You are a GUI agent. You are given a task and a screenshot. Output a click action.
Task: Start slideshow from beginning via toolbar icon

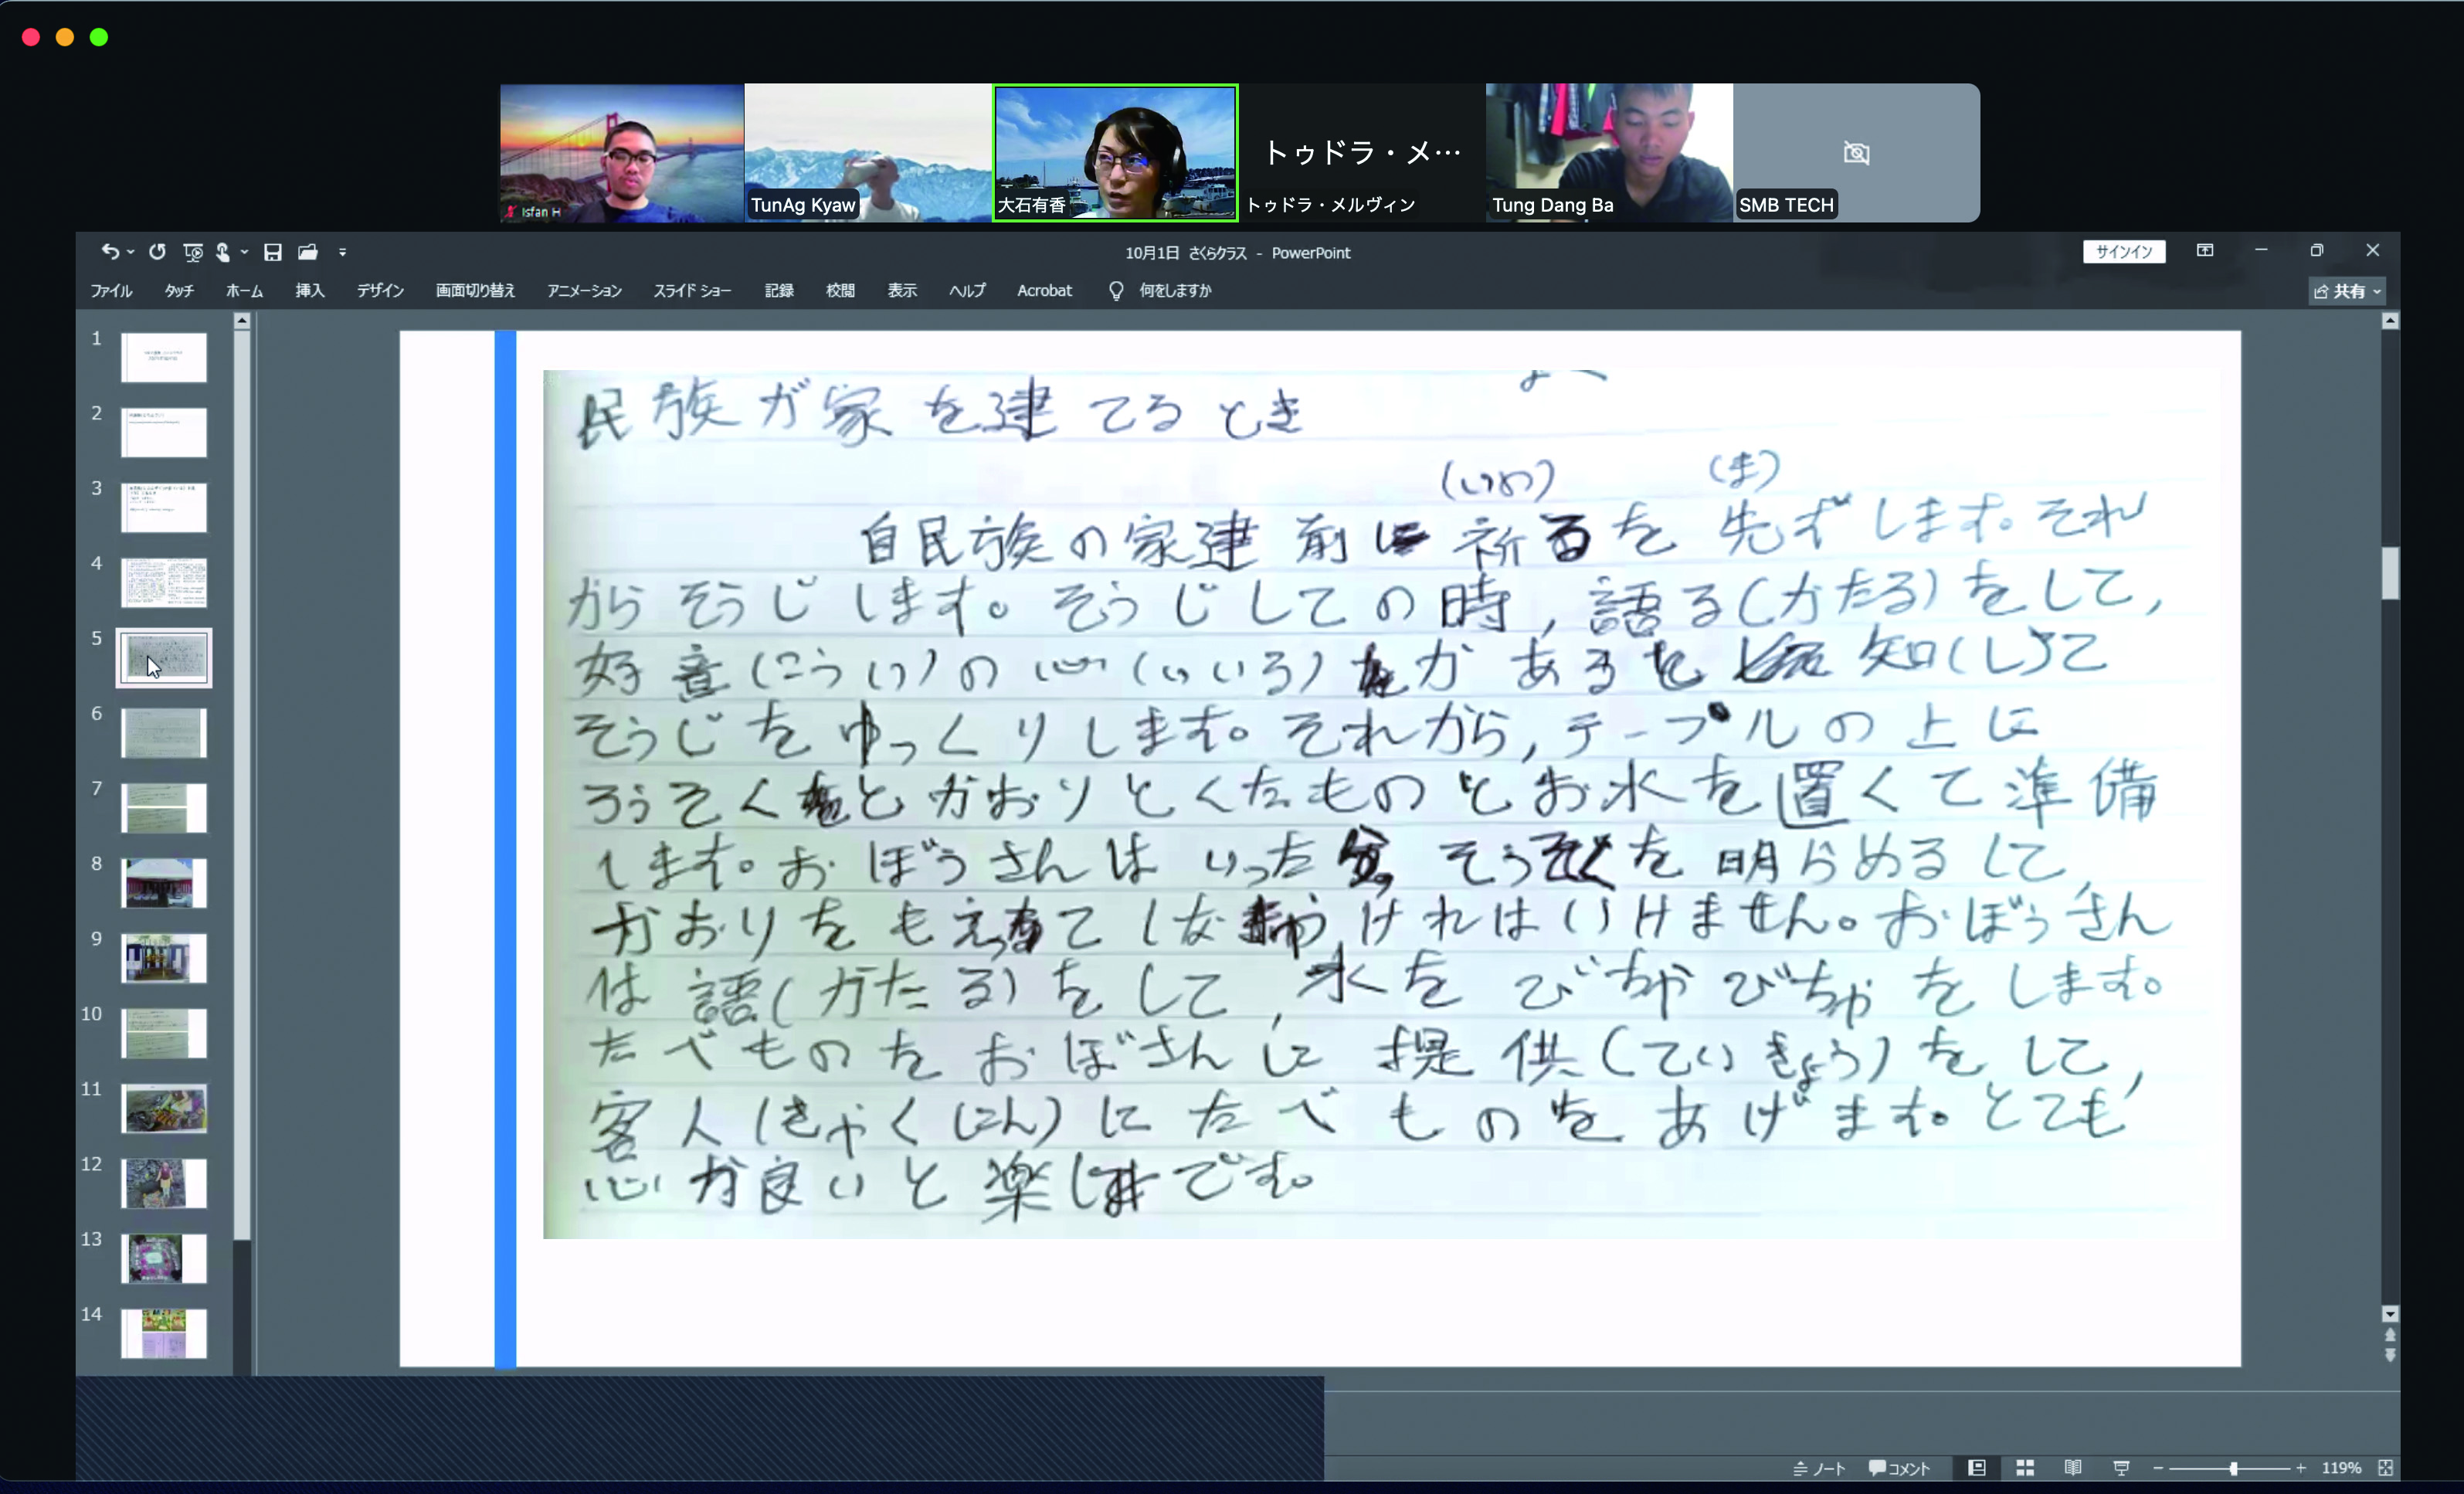tap(193, 252)
